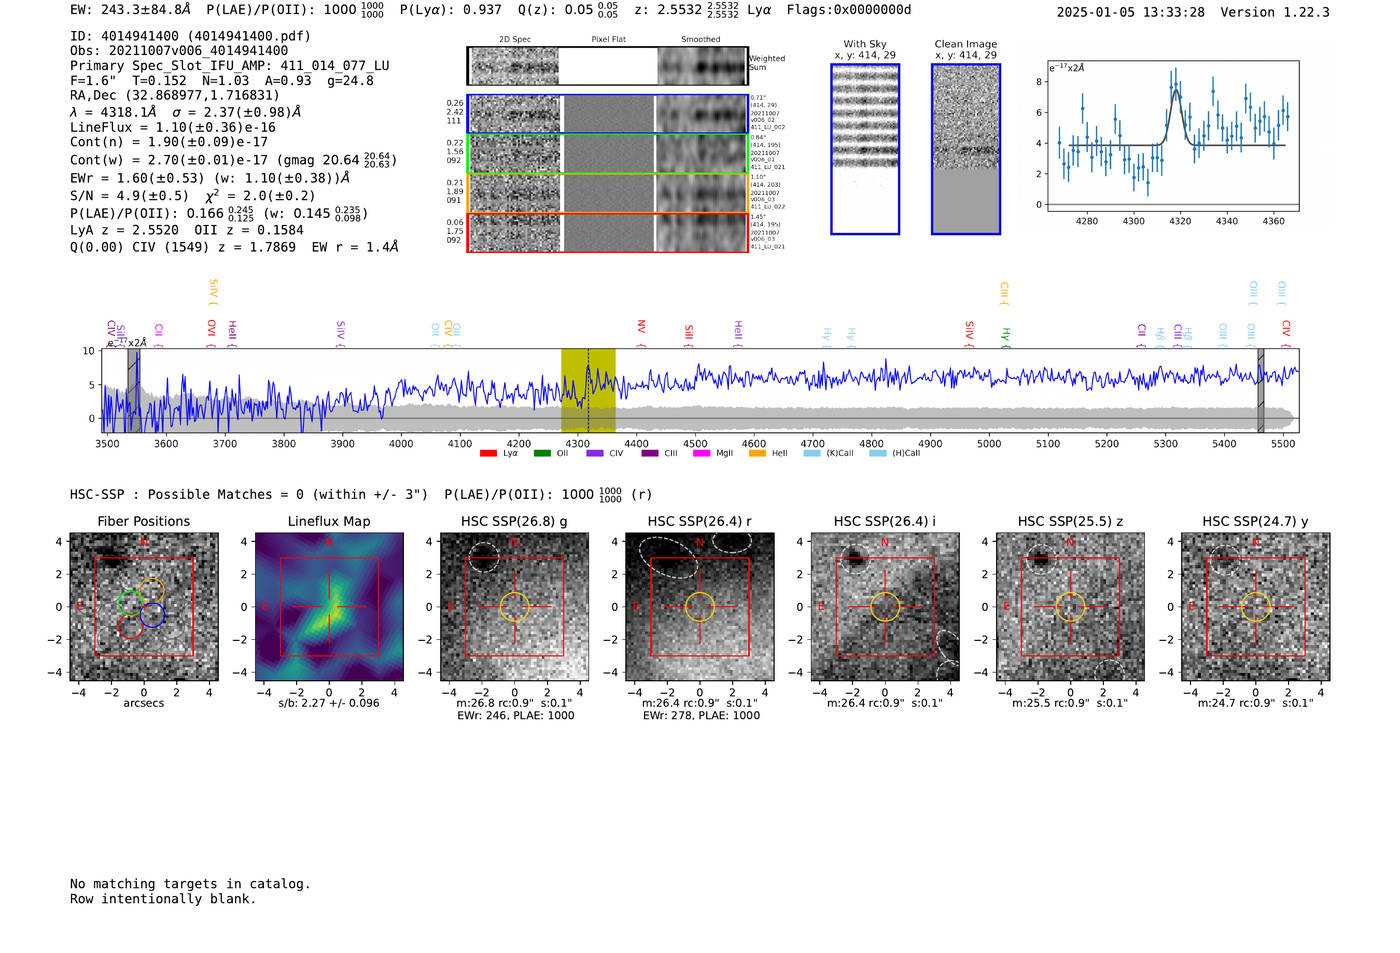Click the green fiber circle in Fiber Positions
Viewport: 1400px width, 953px height.
pos(130,602)
